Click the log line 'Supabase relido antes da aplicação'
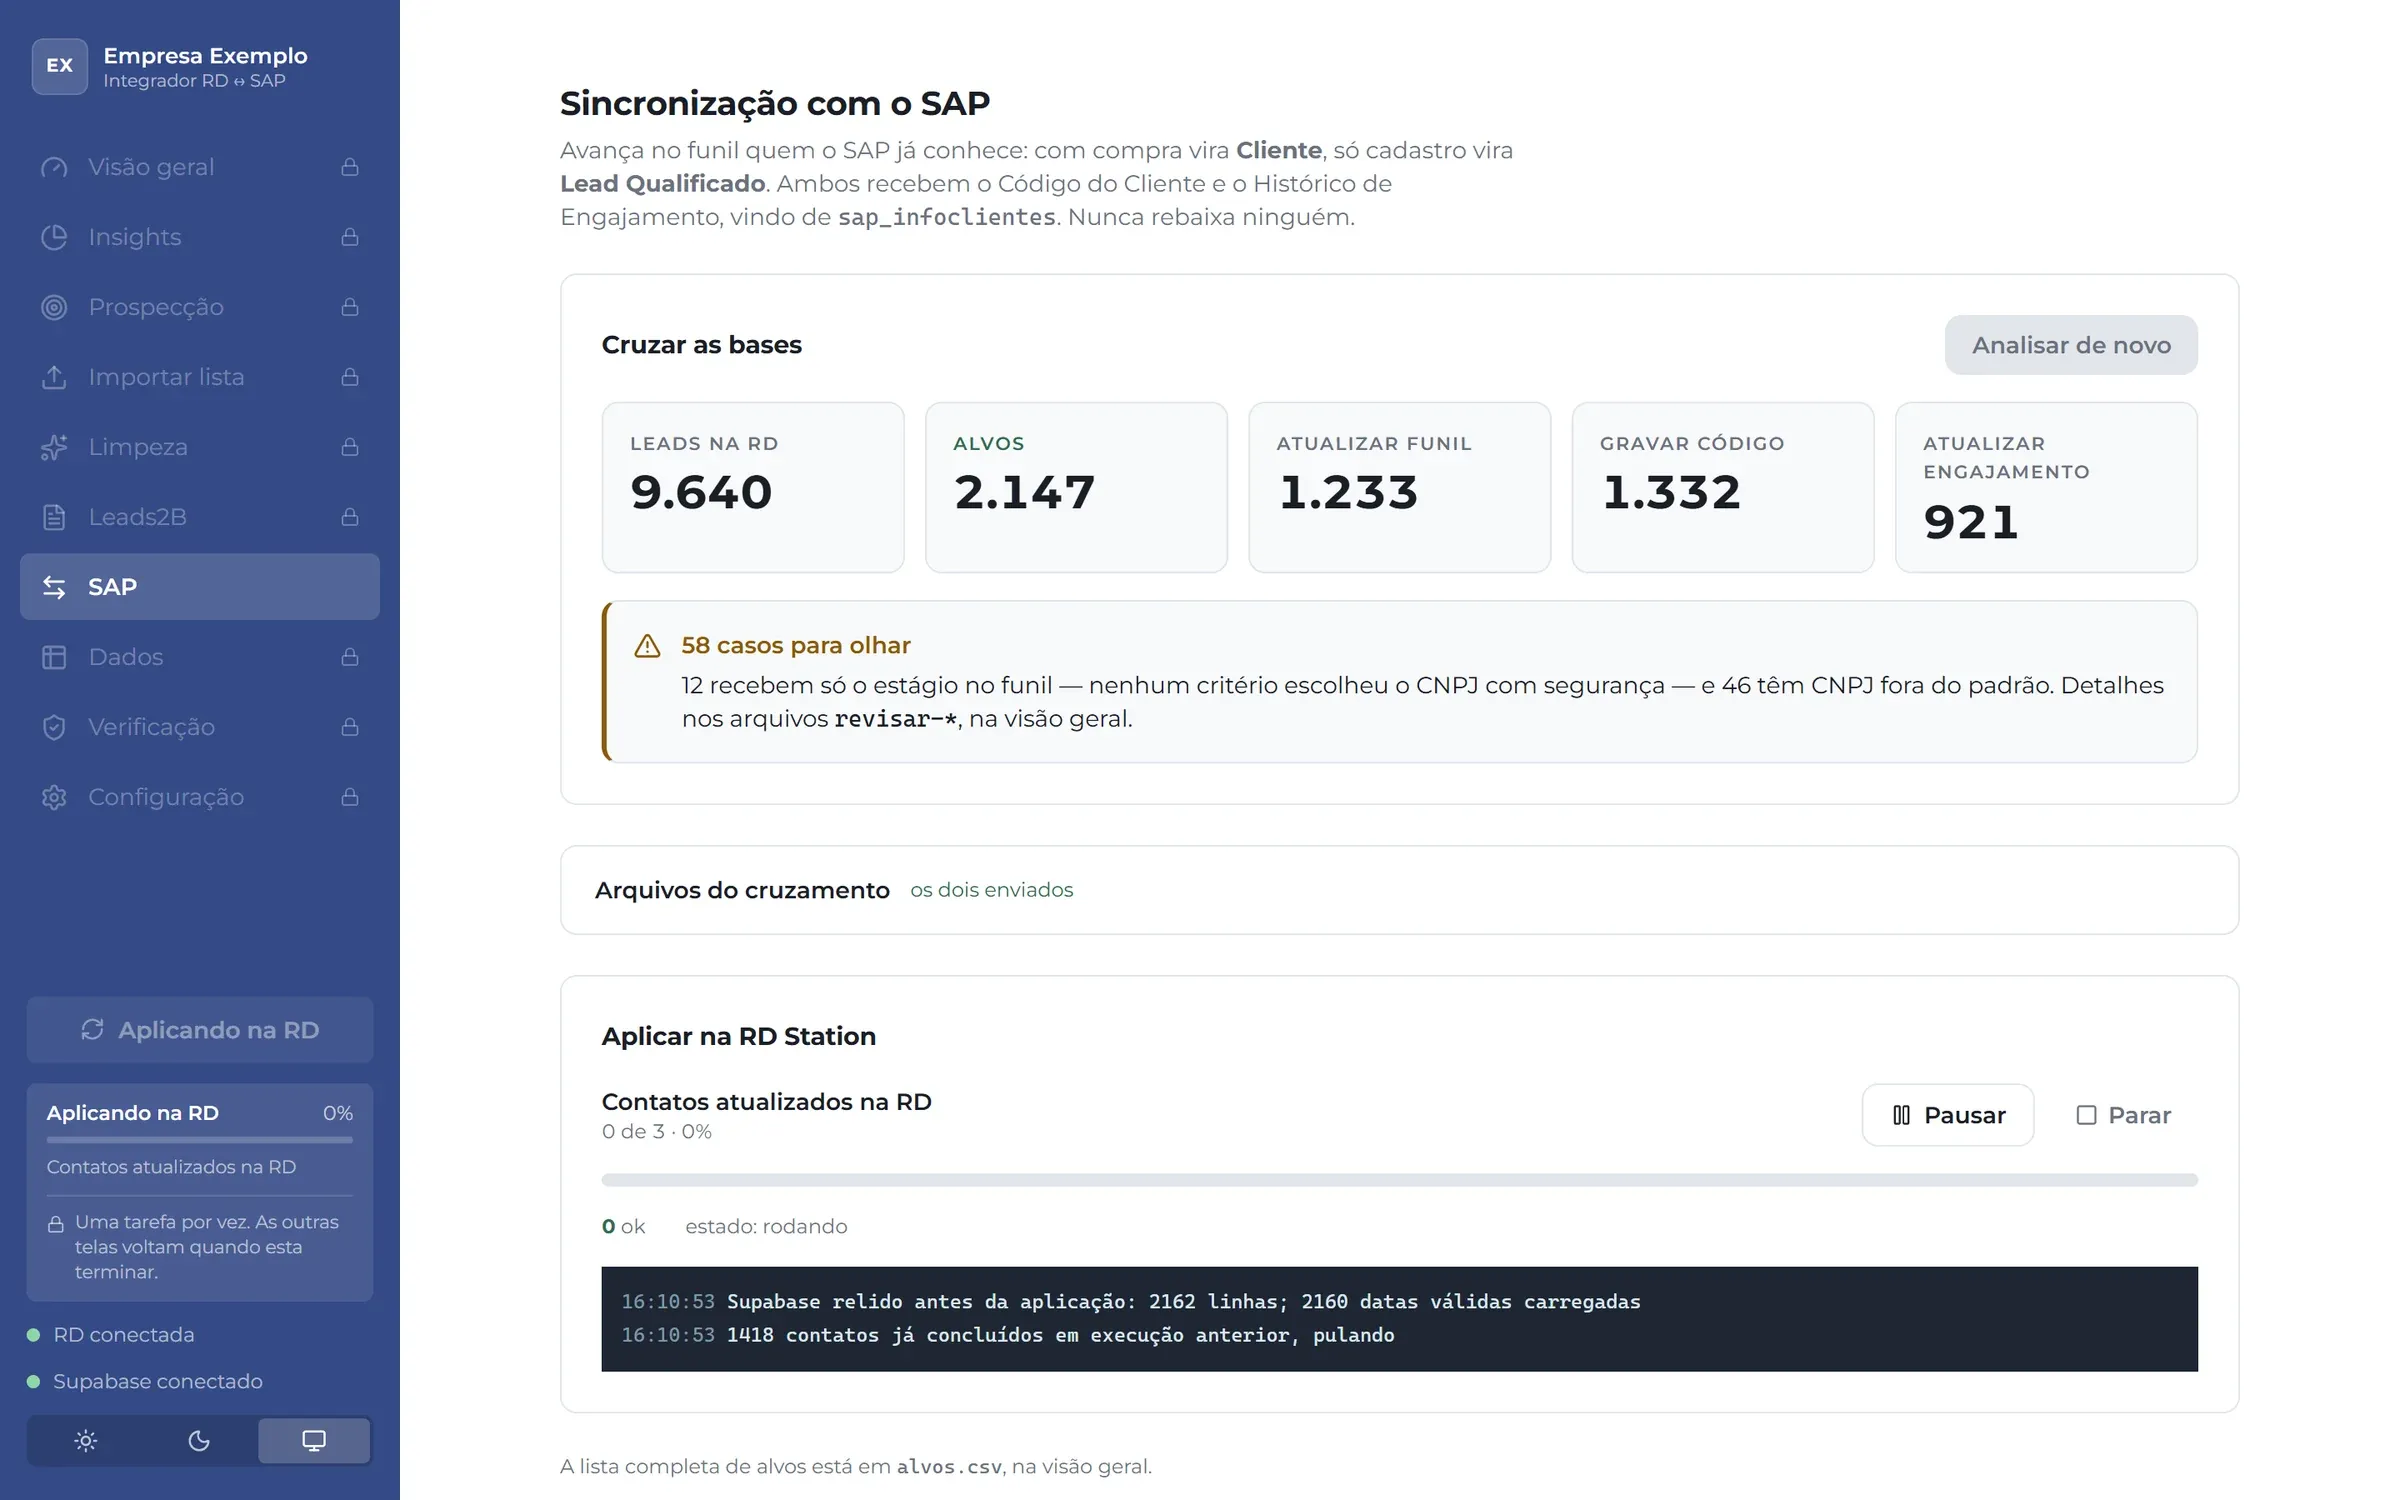Screen dimensions: 2400x1500 (x=1131, y=1302)
